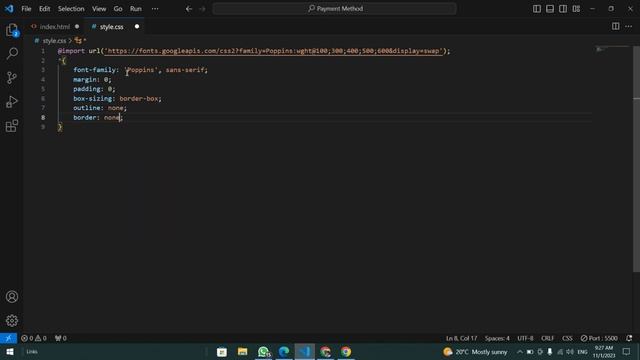The height and width of the screenshot is (360, 640).
Task: Open File Explorer in the taskbar
Action: (x=242, y=351)
